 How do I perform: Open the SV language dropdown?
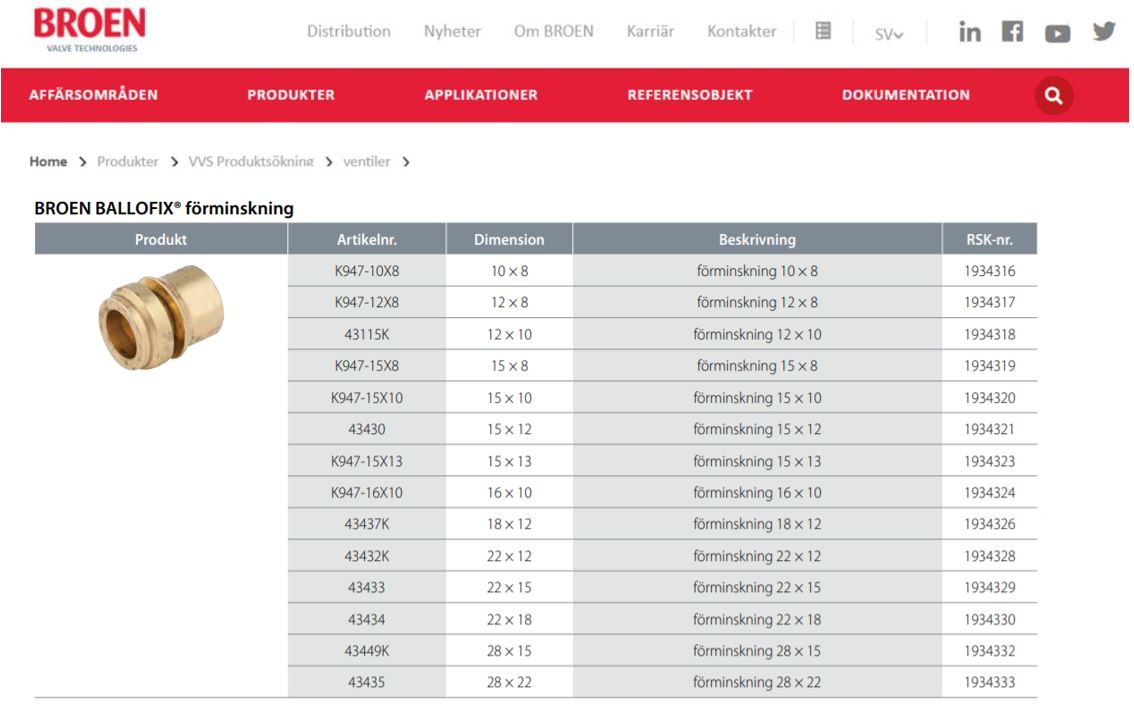[x=889, y=34]
